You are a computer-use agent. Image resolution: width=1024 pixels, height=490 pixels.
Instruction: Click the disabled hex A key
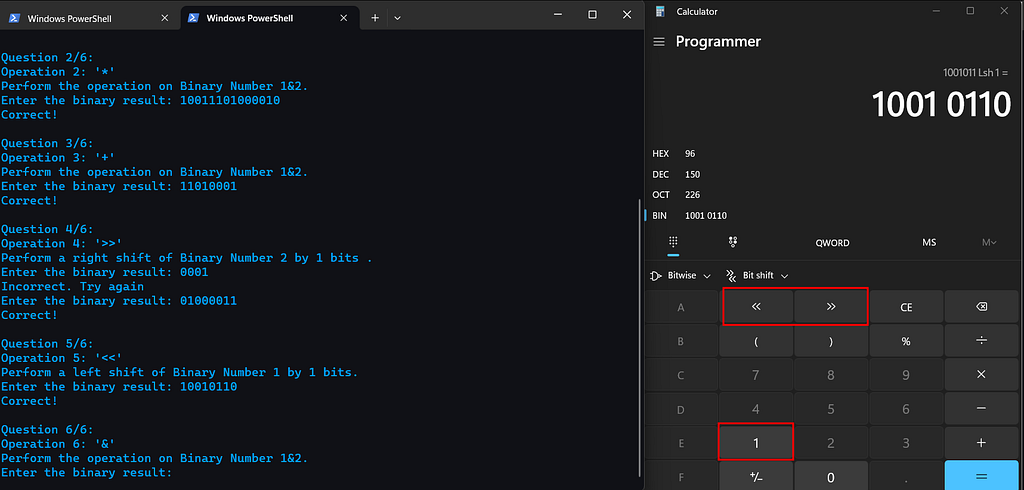[681, 306]
